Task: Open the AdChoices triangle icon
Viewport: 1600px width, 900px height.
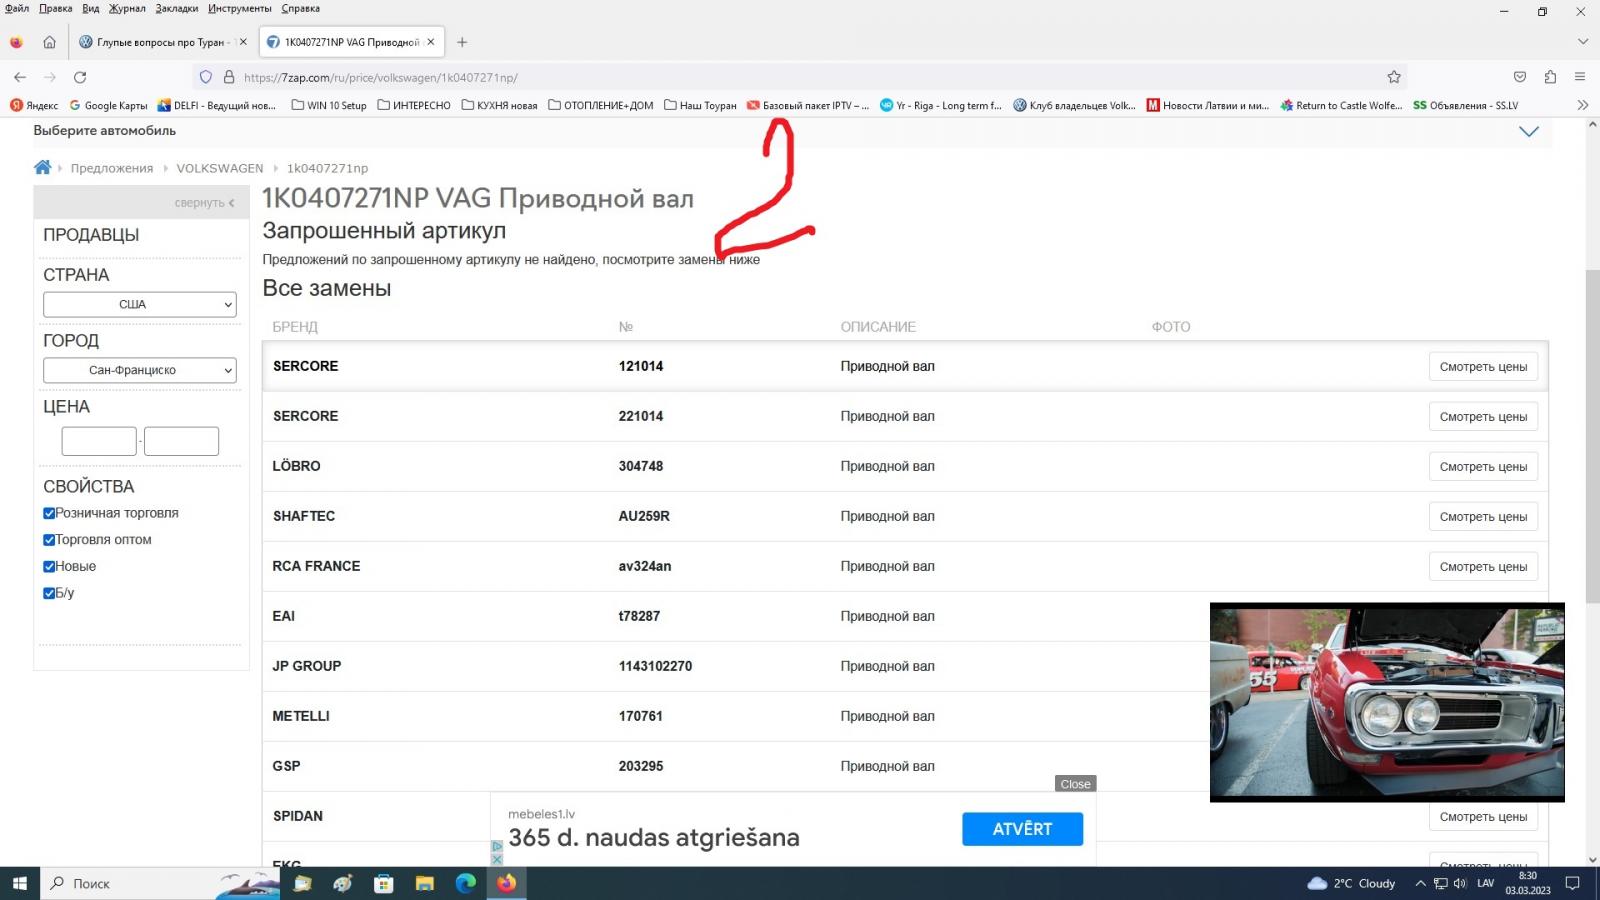Action: tap(496, 846)
